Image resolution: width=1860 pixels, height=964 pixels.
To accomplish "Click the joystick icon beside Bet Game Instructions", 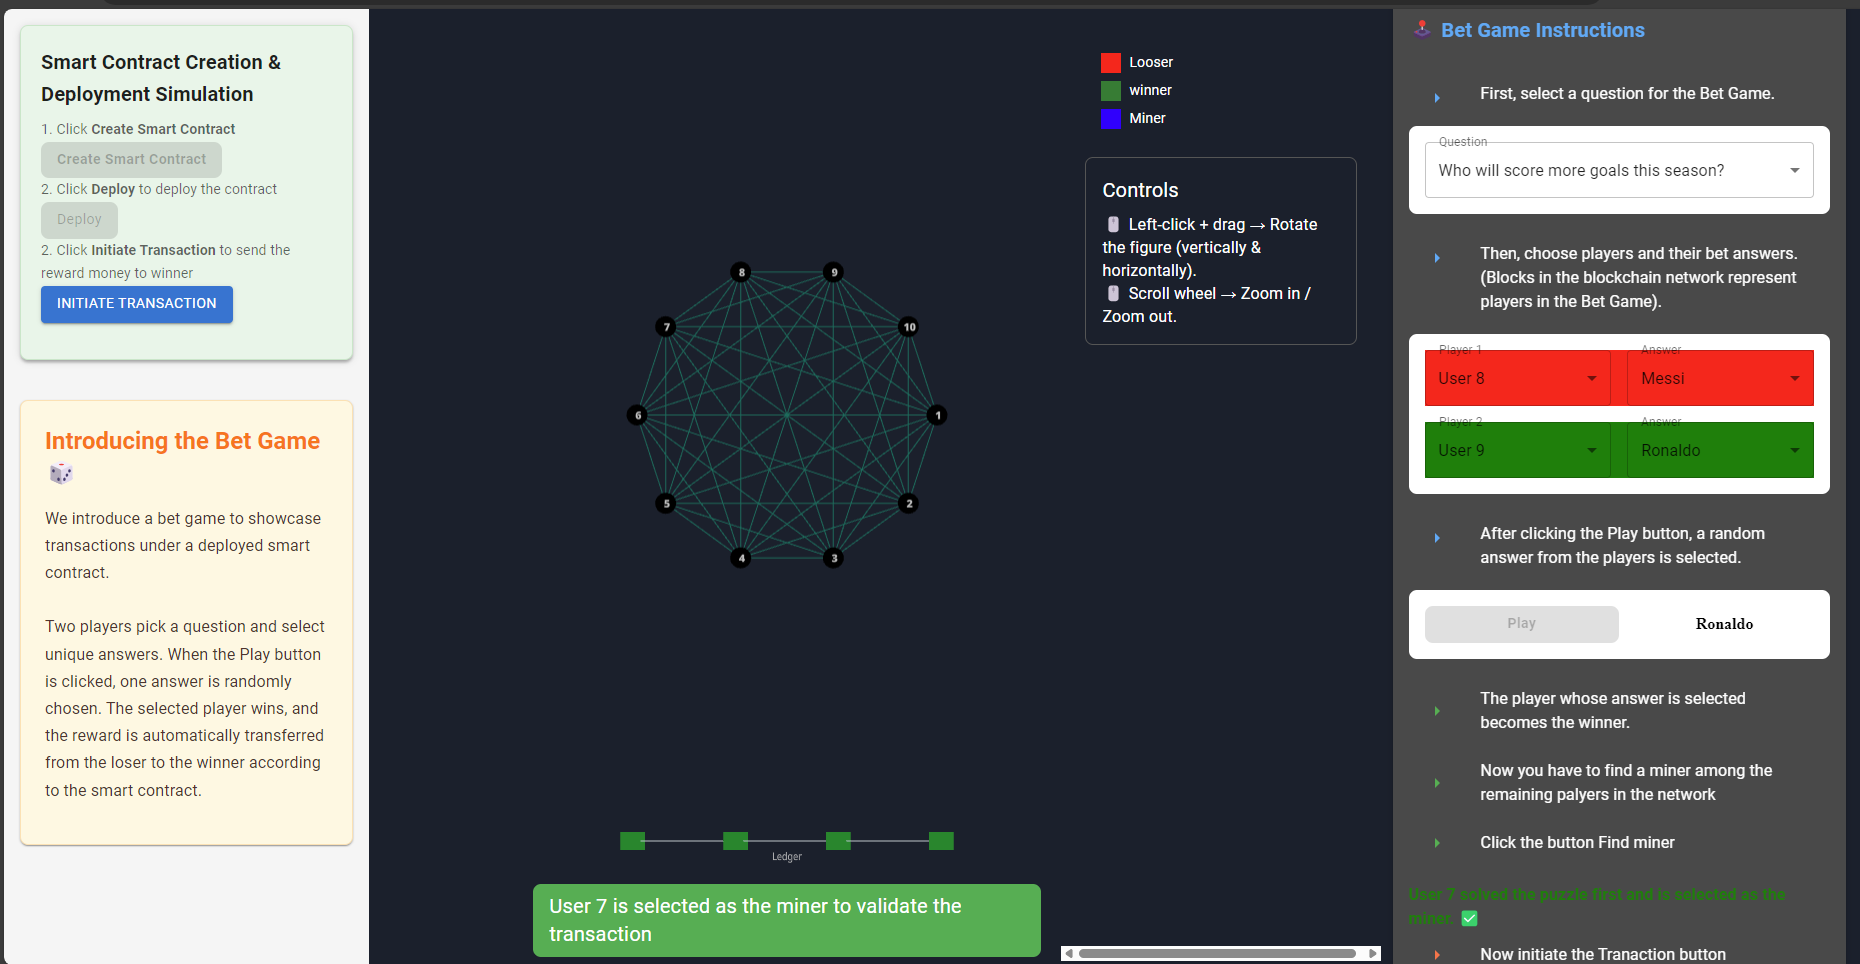I will click(1422, 29).
